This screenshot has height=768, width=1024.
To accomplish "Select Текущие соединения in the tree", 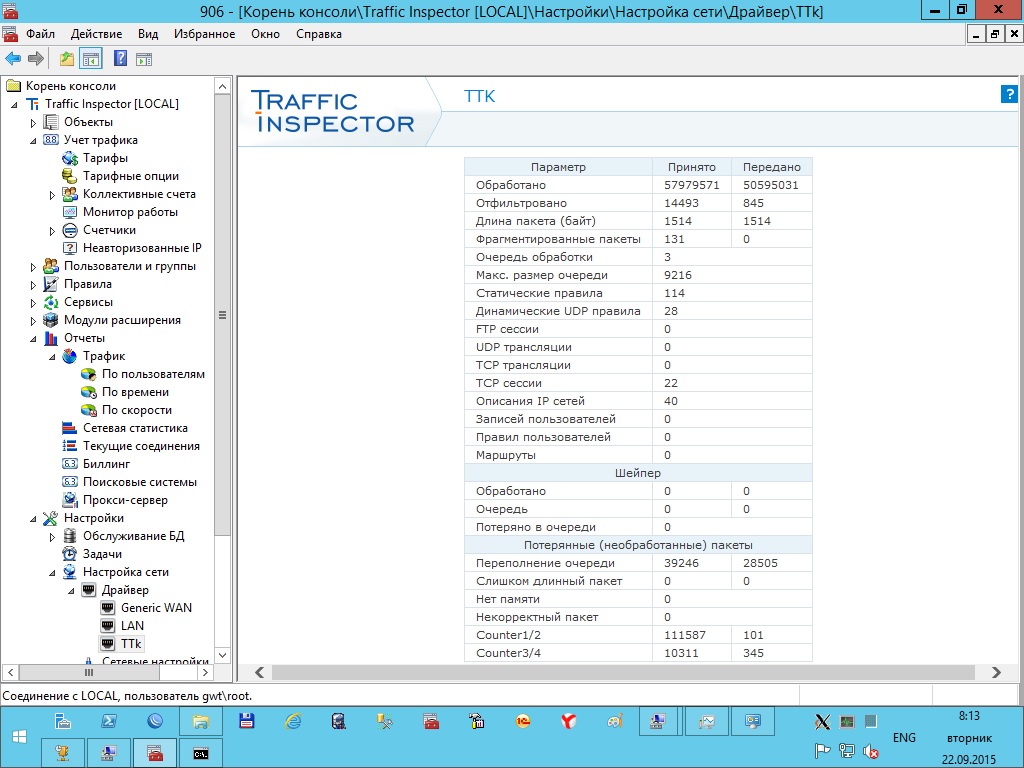I will (x=141, y=446).
